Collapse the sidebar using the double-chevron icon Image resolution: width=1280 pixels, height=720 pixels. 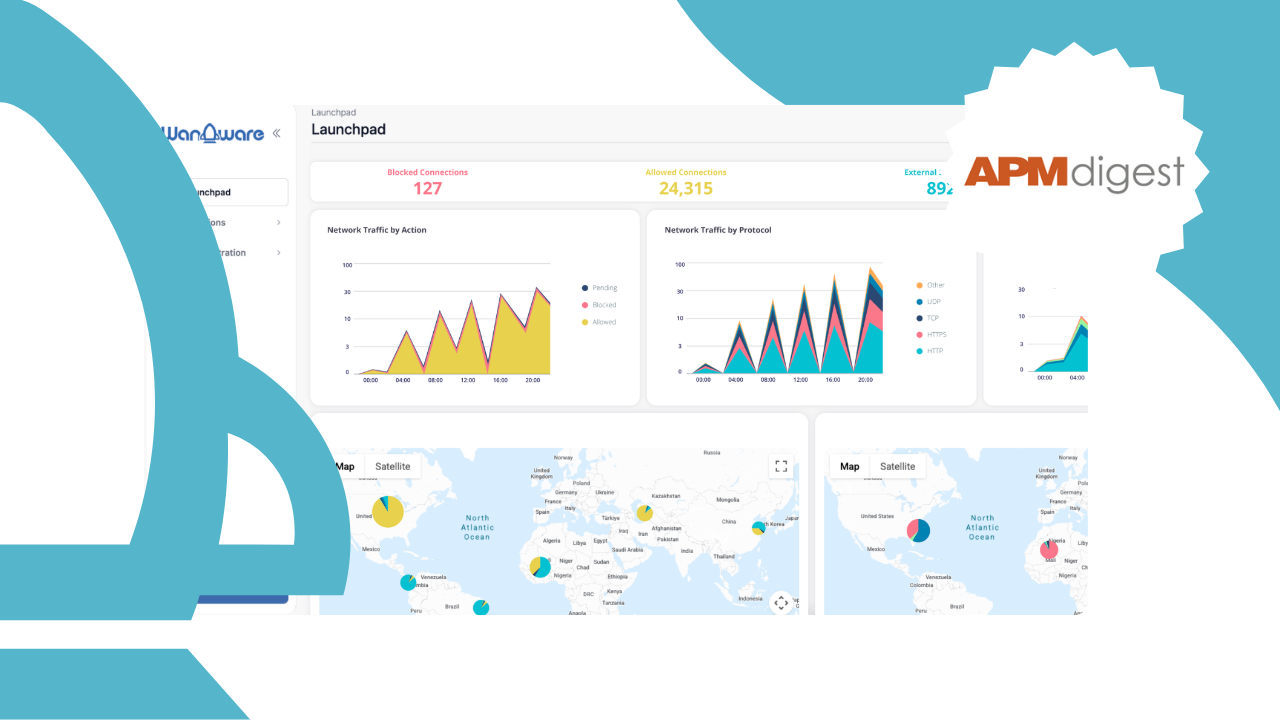tap(276, 131)
